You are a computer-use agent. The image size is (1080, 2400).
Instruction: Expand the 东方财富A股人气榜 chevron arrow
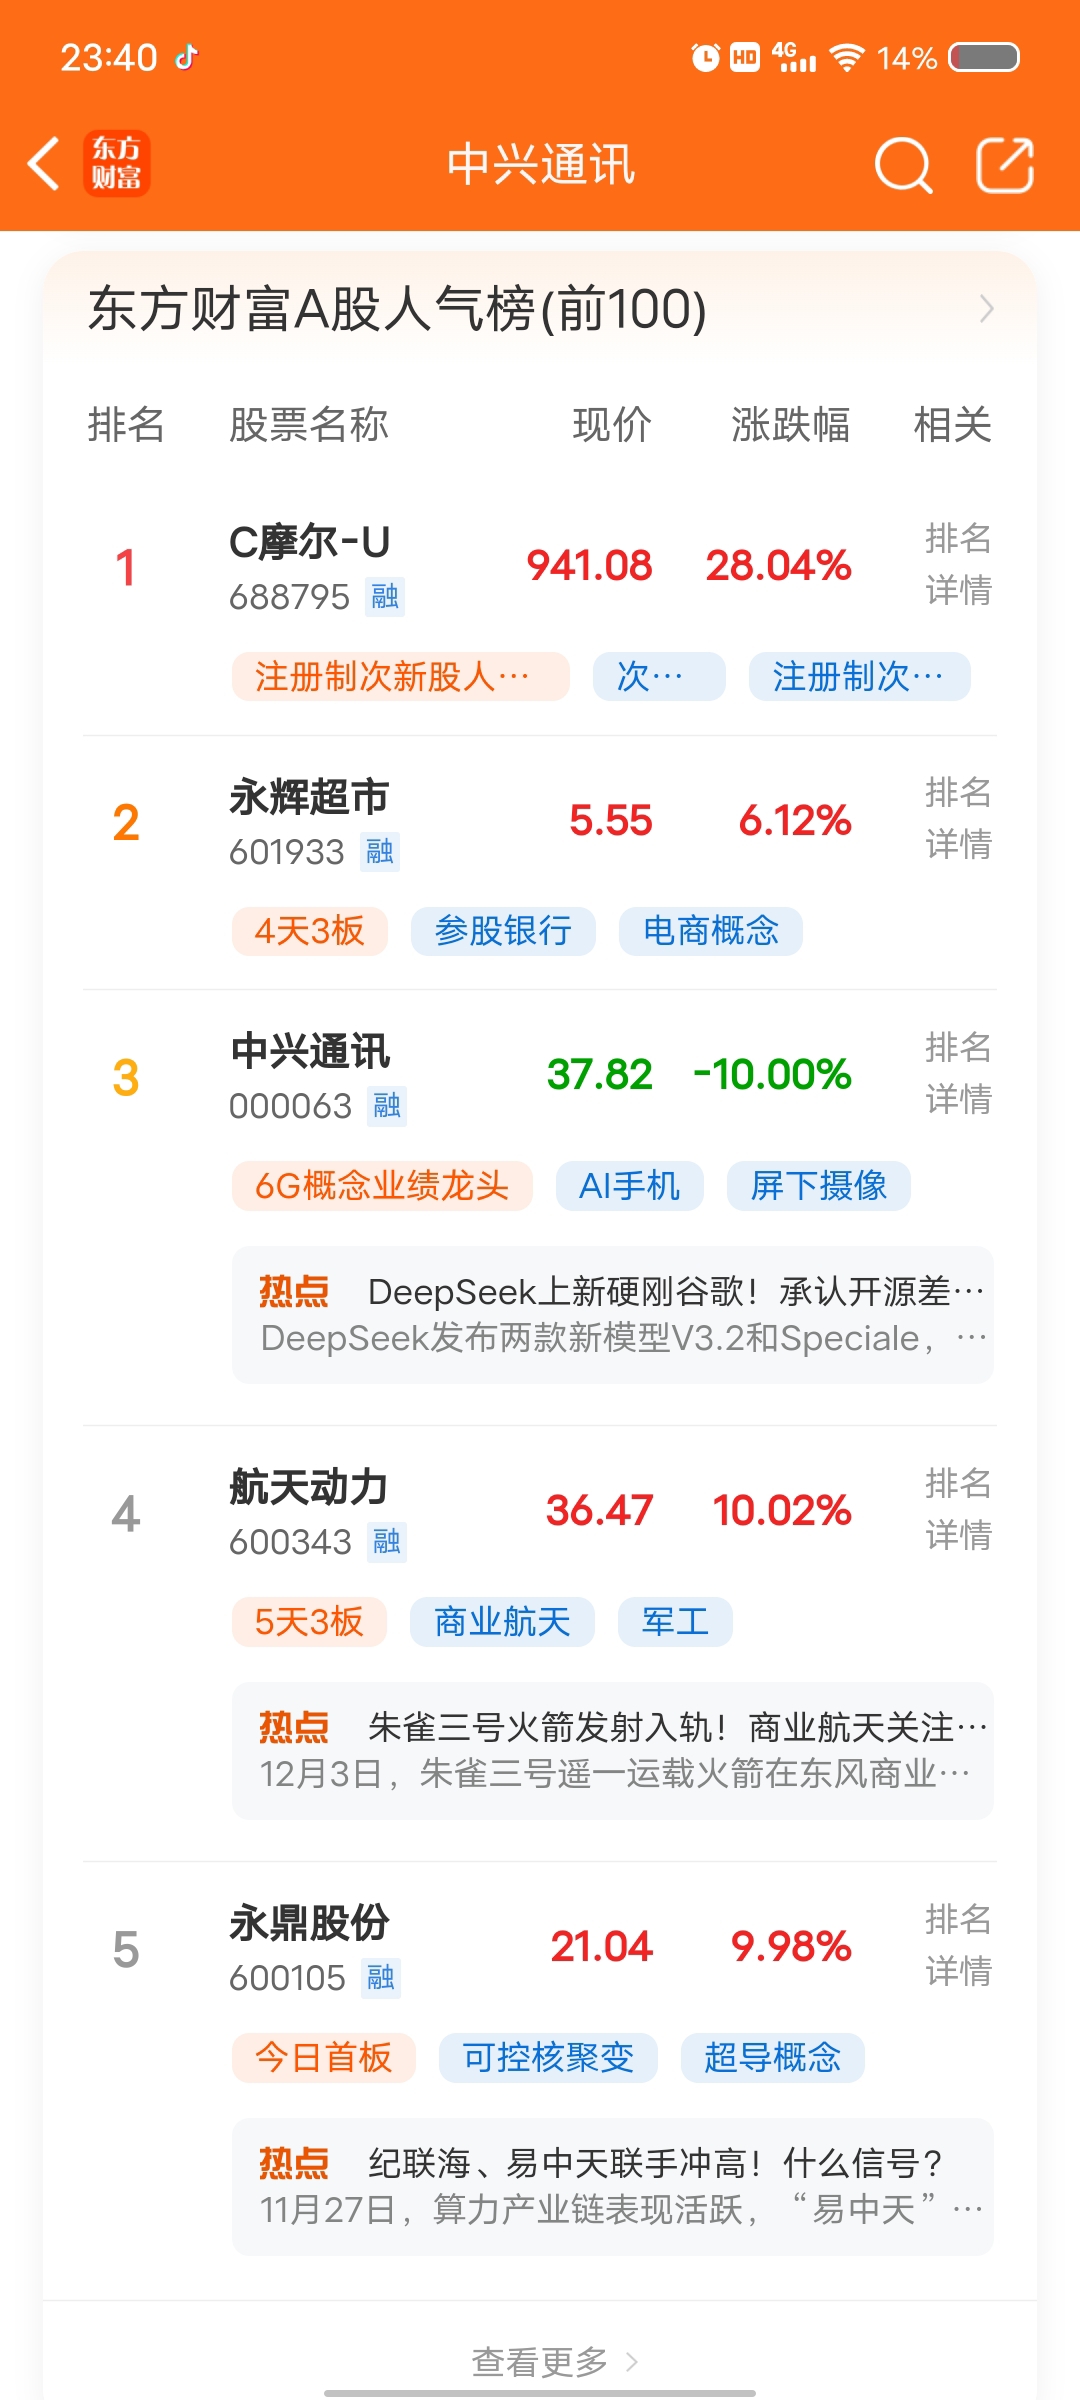tap(987, 309)
